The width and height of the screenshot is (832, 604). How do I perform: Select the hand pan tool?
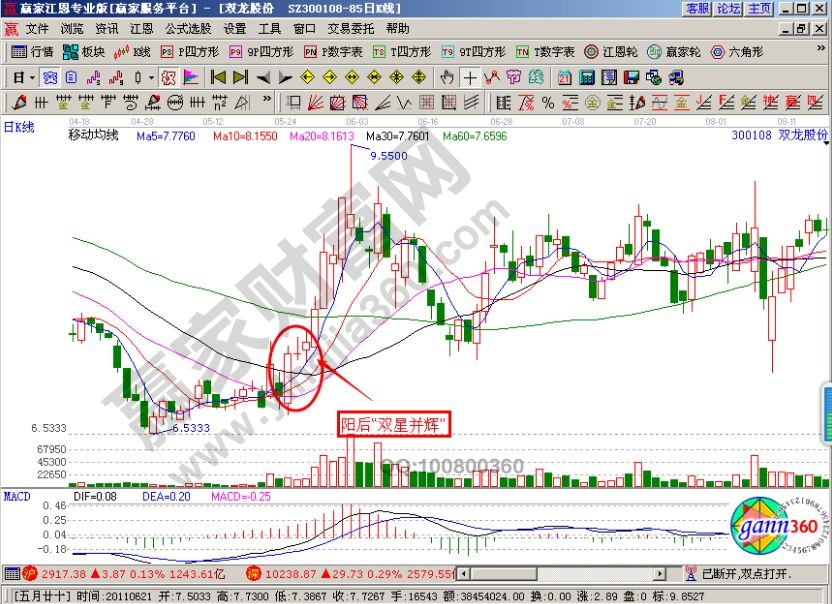tap(447, 77)
